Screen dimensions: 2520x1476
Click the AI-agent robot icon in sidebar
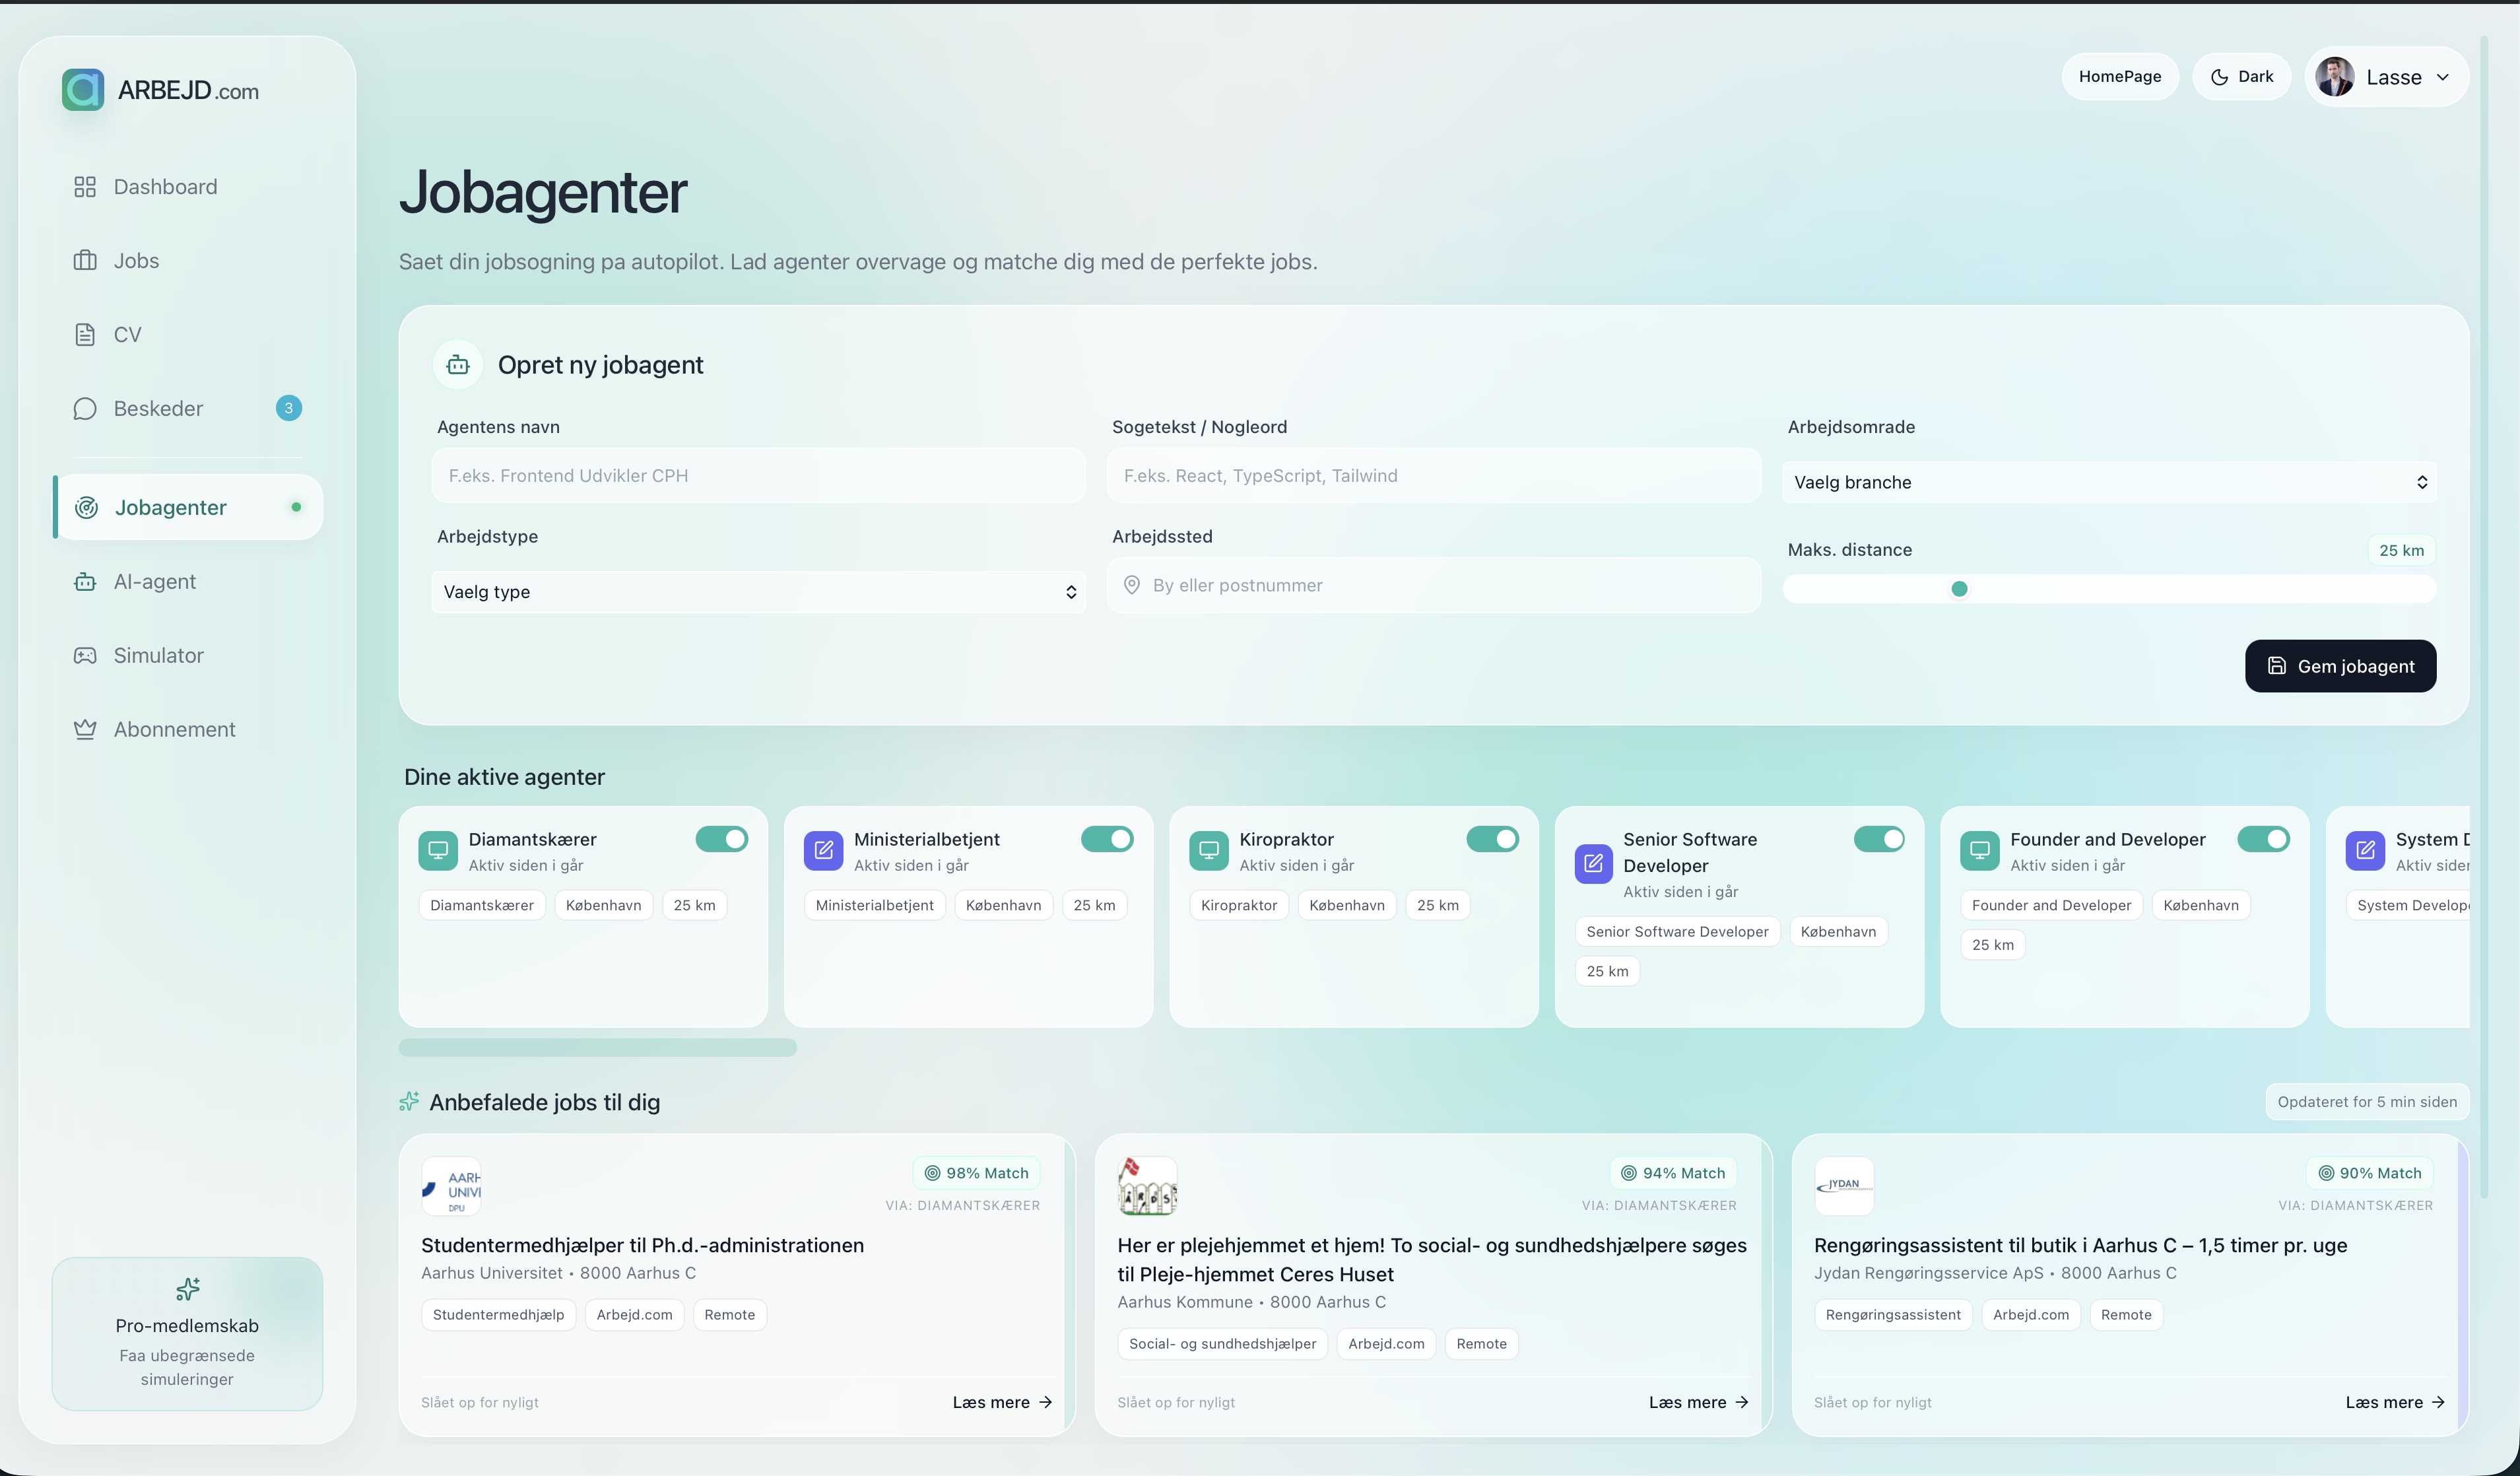tap(85, 581)
